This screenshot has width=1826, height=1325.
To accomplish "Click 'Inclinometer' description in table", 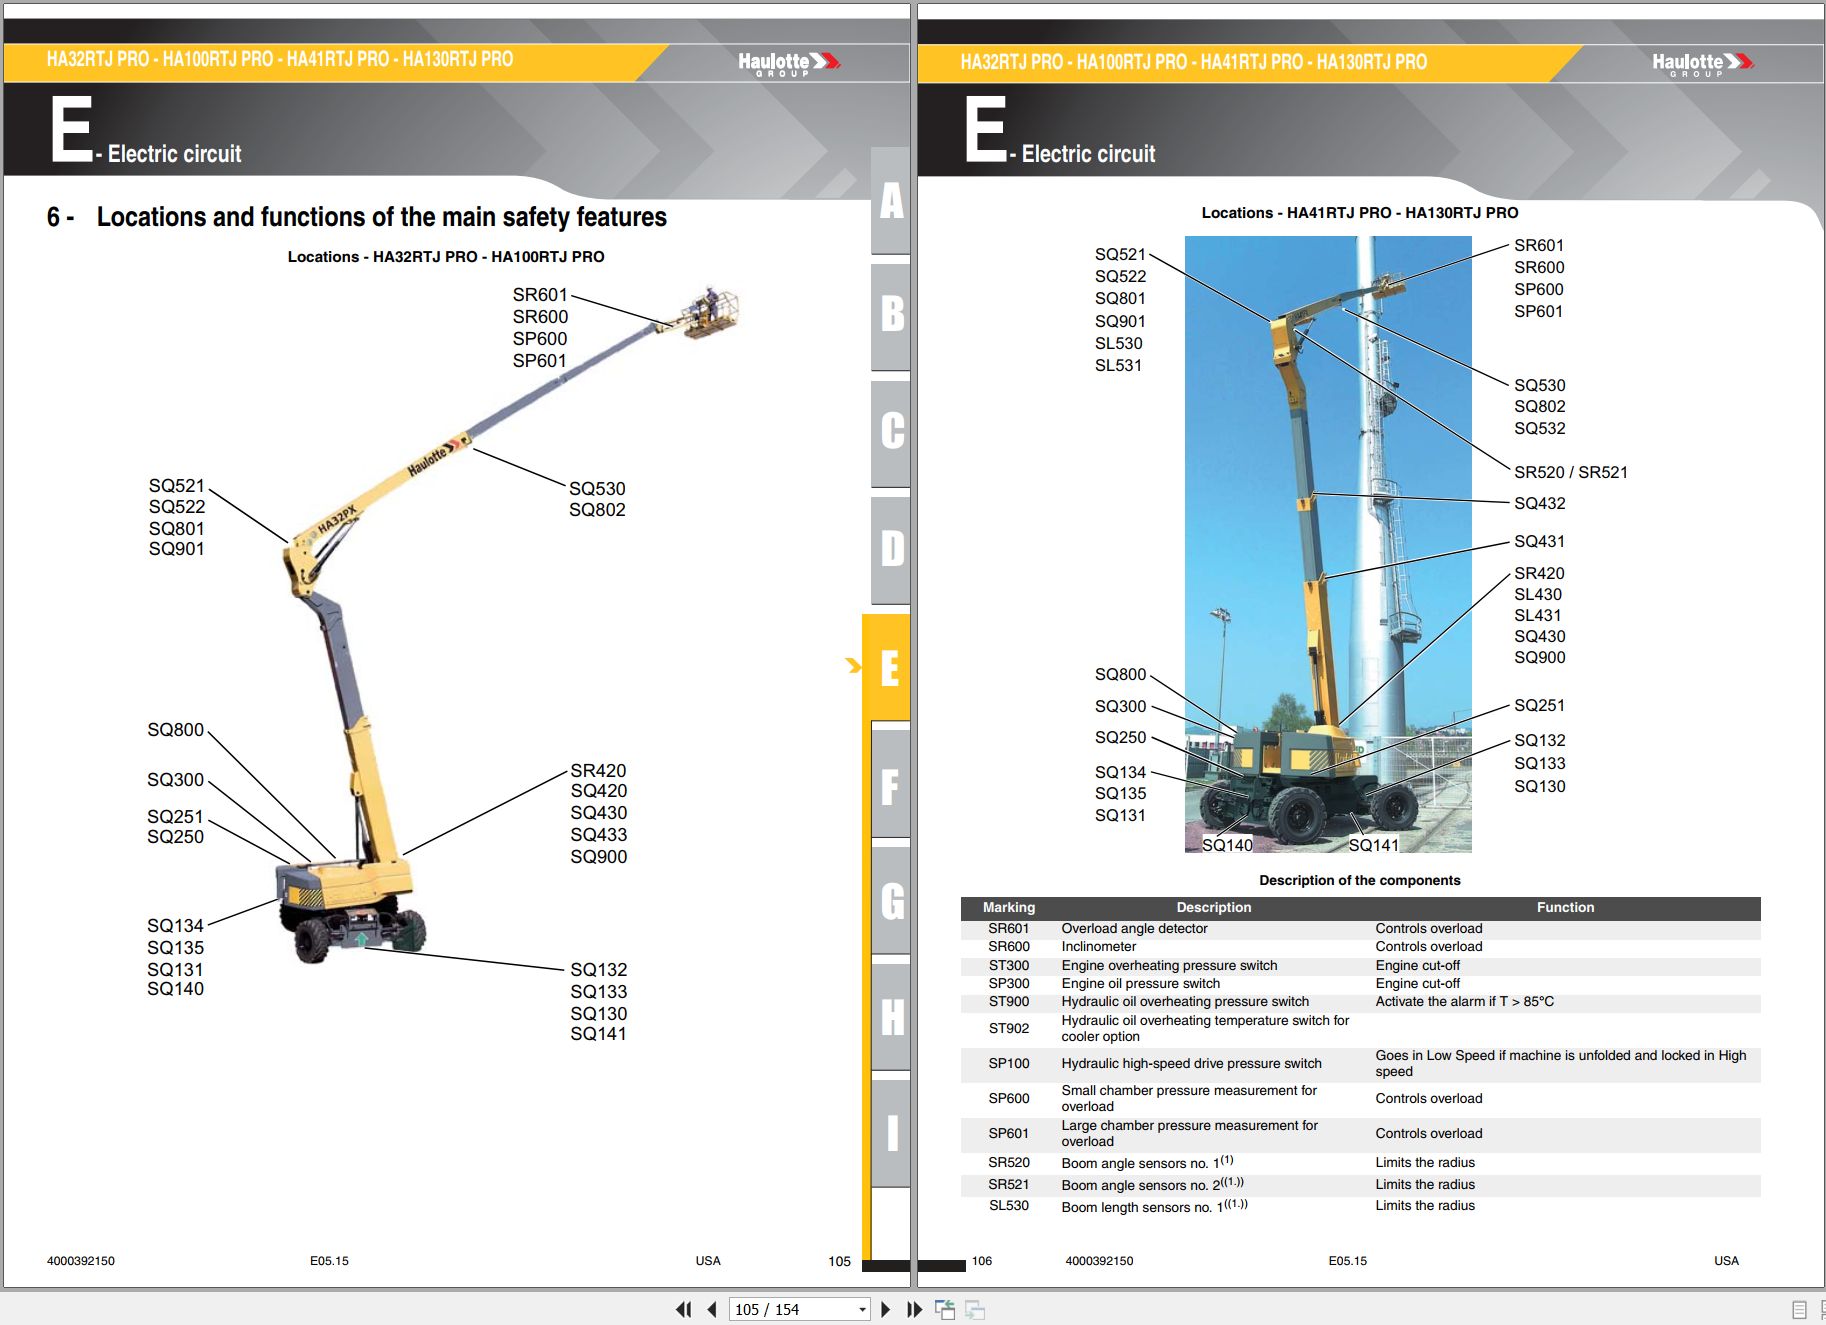I will pyautogui.click(x=1099, y=947).
